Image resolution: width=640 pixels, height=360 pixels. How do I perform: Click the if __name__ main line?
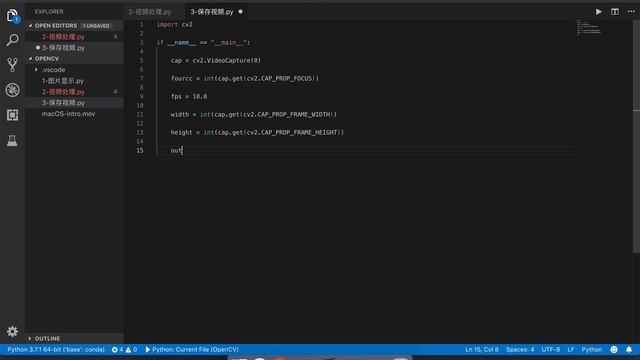click(203, 42)
